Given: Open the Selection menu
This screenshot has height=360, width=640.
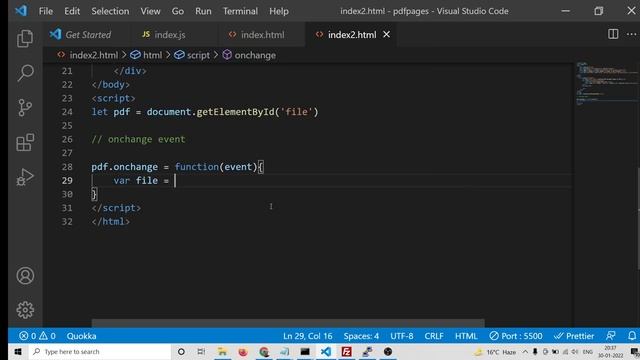Looking at the screenshot, I should [110, 11].
